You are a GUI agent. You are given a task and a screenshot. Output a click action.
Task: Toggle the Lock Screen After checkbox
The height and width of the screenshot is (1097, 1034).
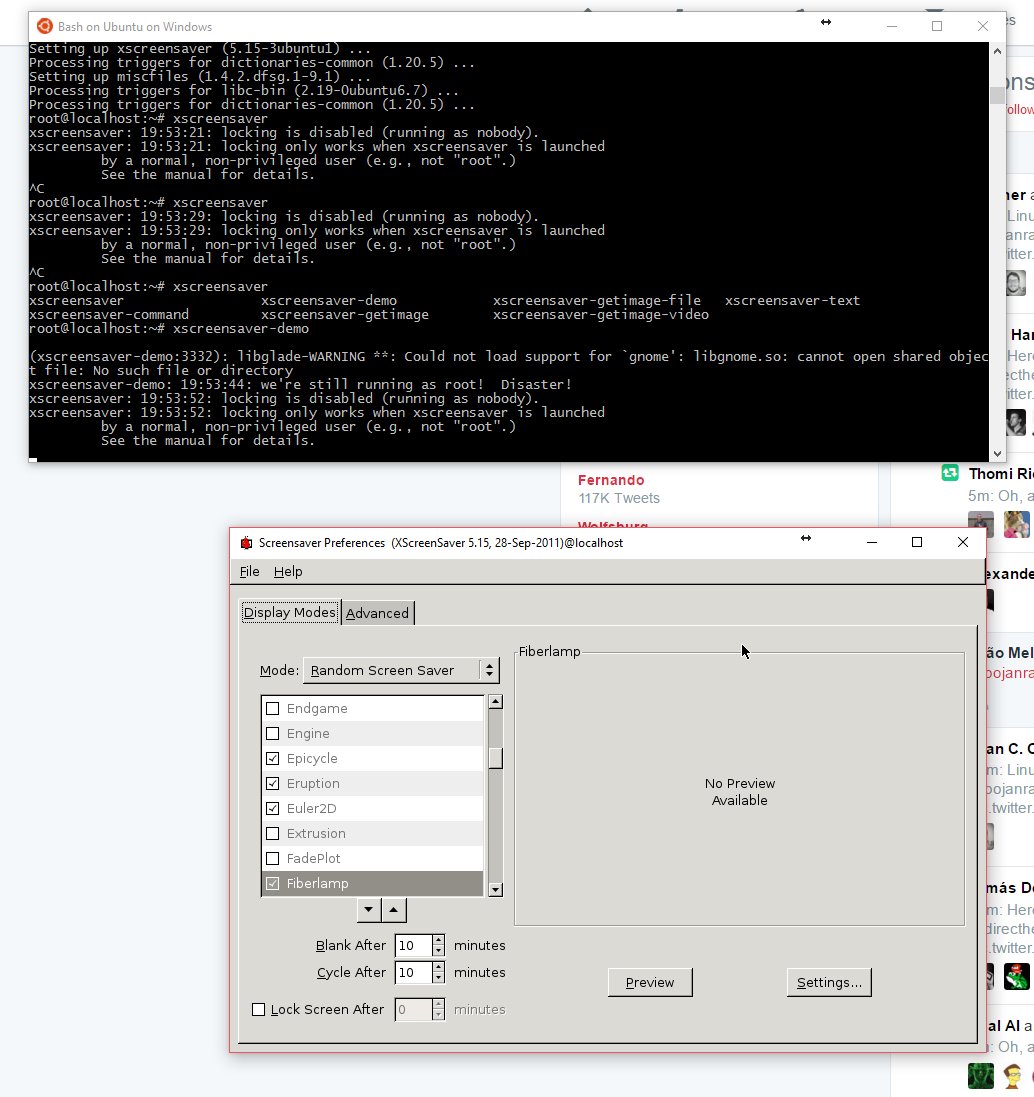pyautogui.click(x=258, y=1010)
